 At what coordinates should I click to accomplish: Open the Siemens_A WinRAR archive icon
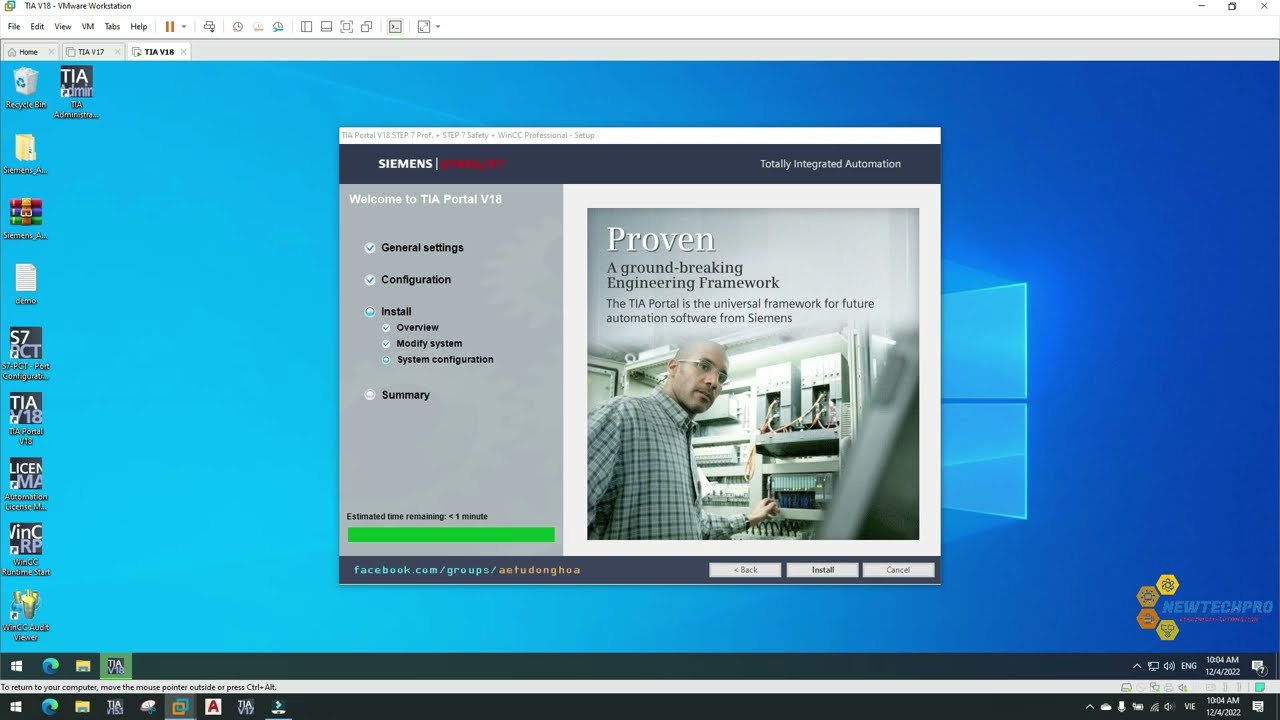(x=26, y=219)
